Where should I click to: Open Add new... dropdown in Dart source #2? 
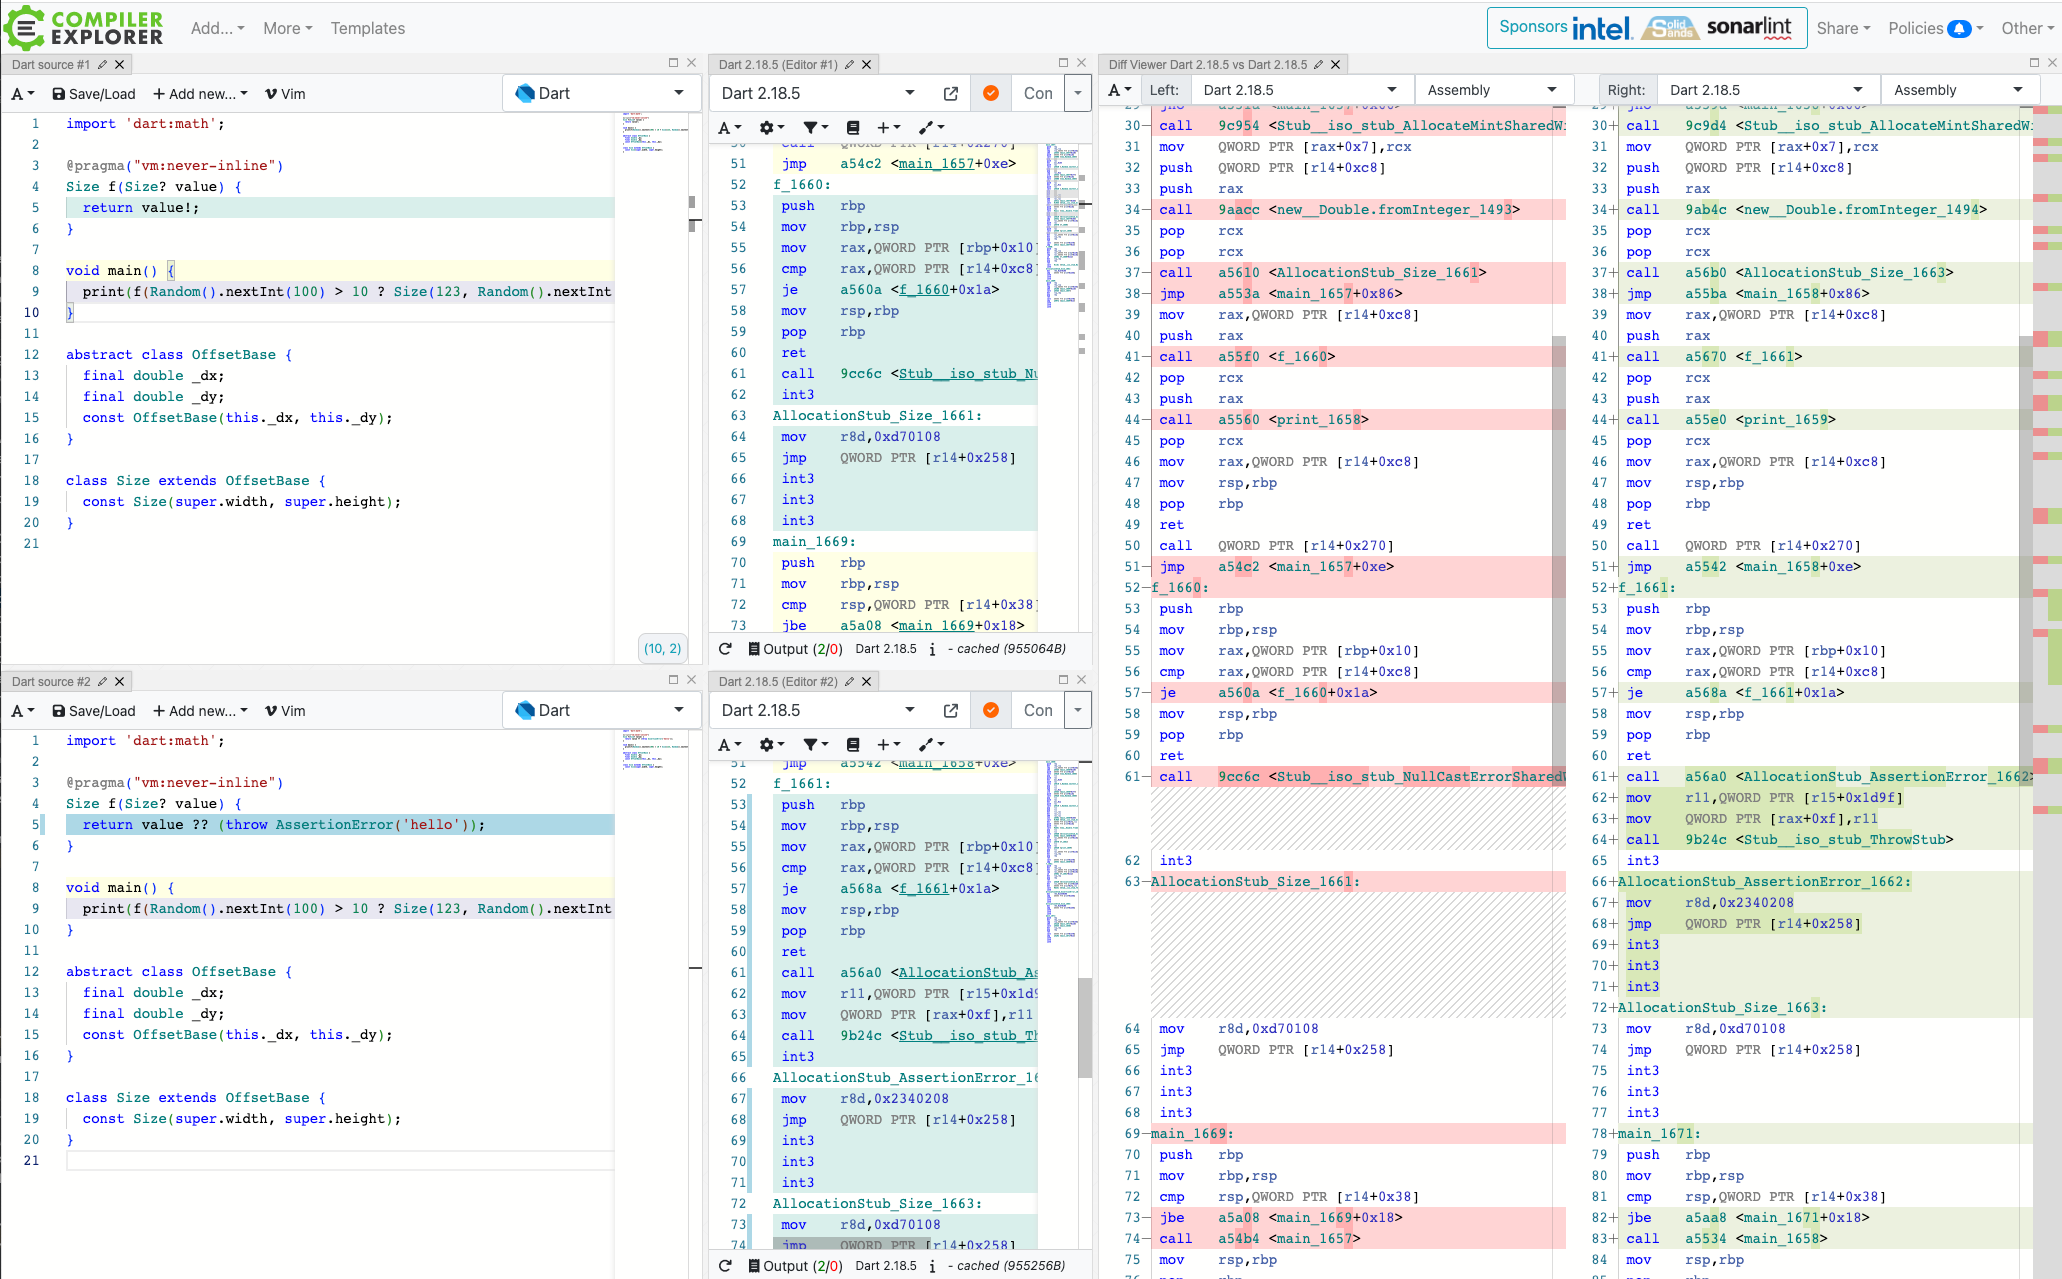pyautogui.click(x=200, y=711)
